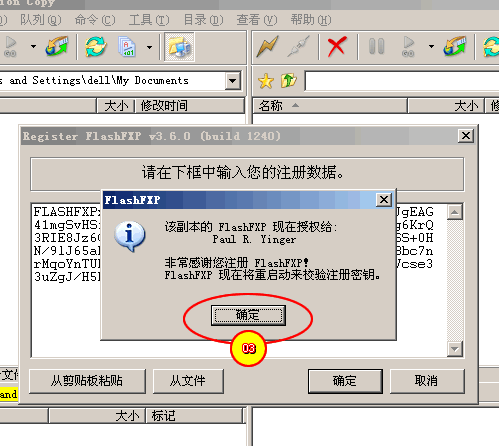Image resolution: width=499 pixels, height=446 pixels.
Task: Click the plug Disconnect icon
Action: click(299, 47)
